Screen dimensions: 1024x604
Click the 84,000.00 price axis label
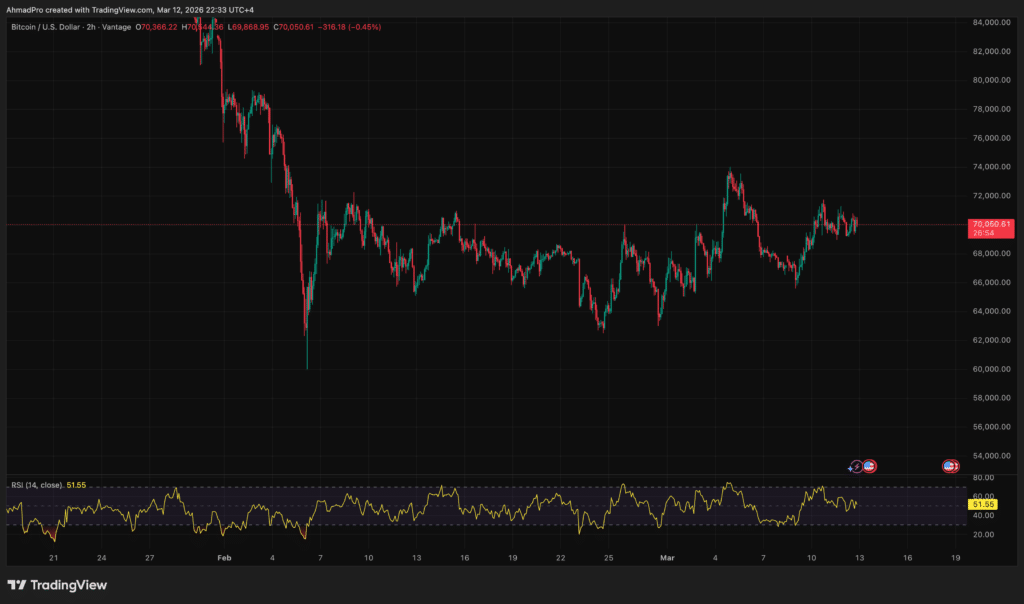point(988,22)
